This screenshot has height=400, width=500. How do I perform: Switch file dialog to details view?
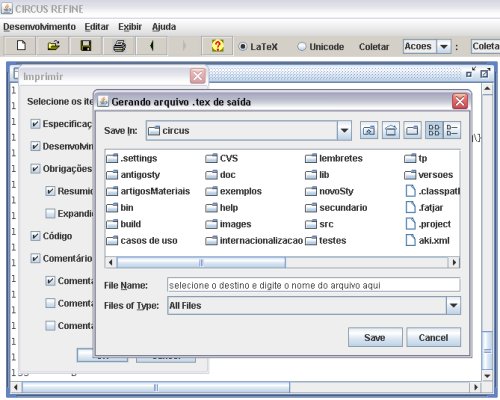[x=452, y=130]
